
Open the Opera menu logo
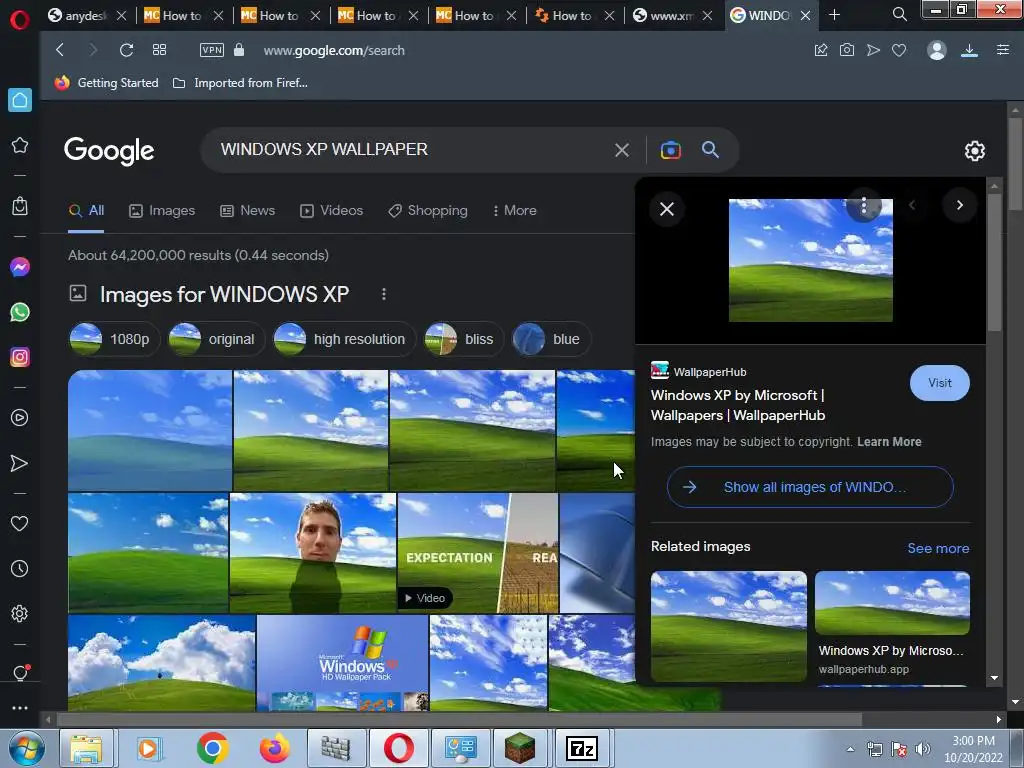click(x=20, y=20)
